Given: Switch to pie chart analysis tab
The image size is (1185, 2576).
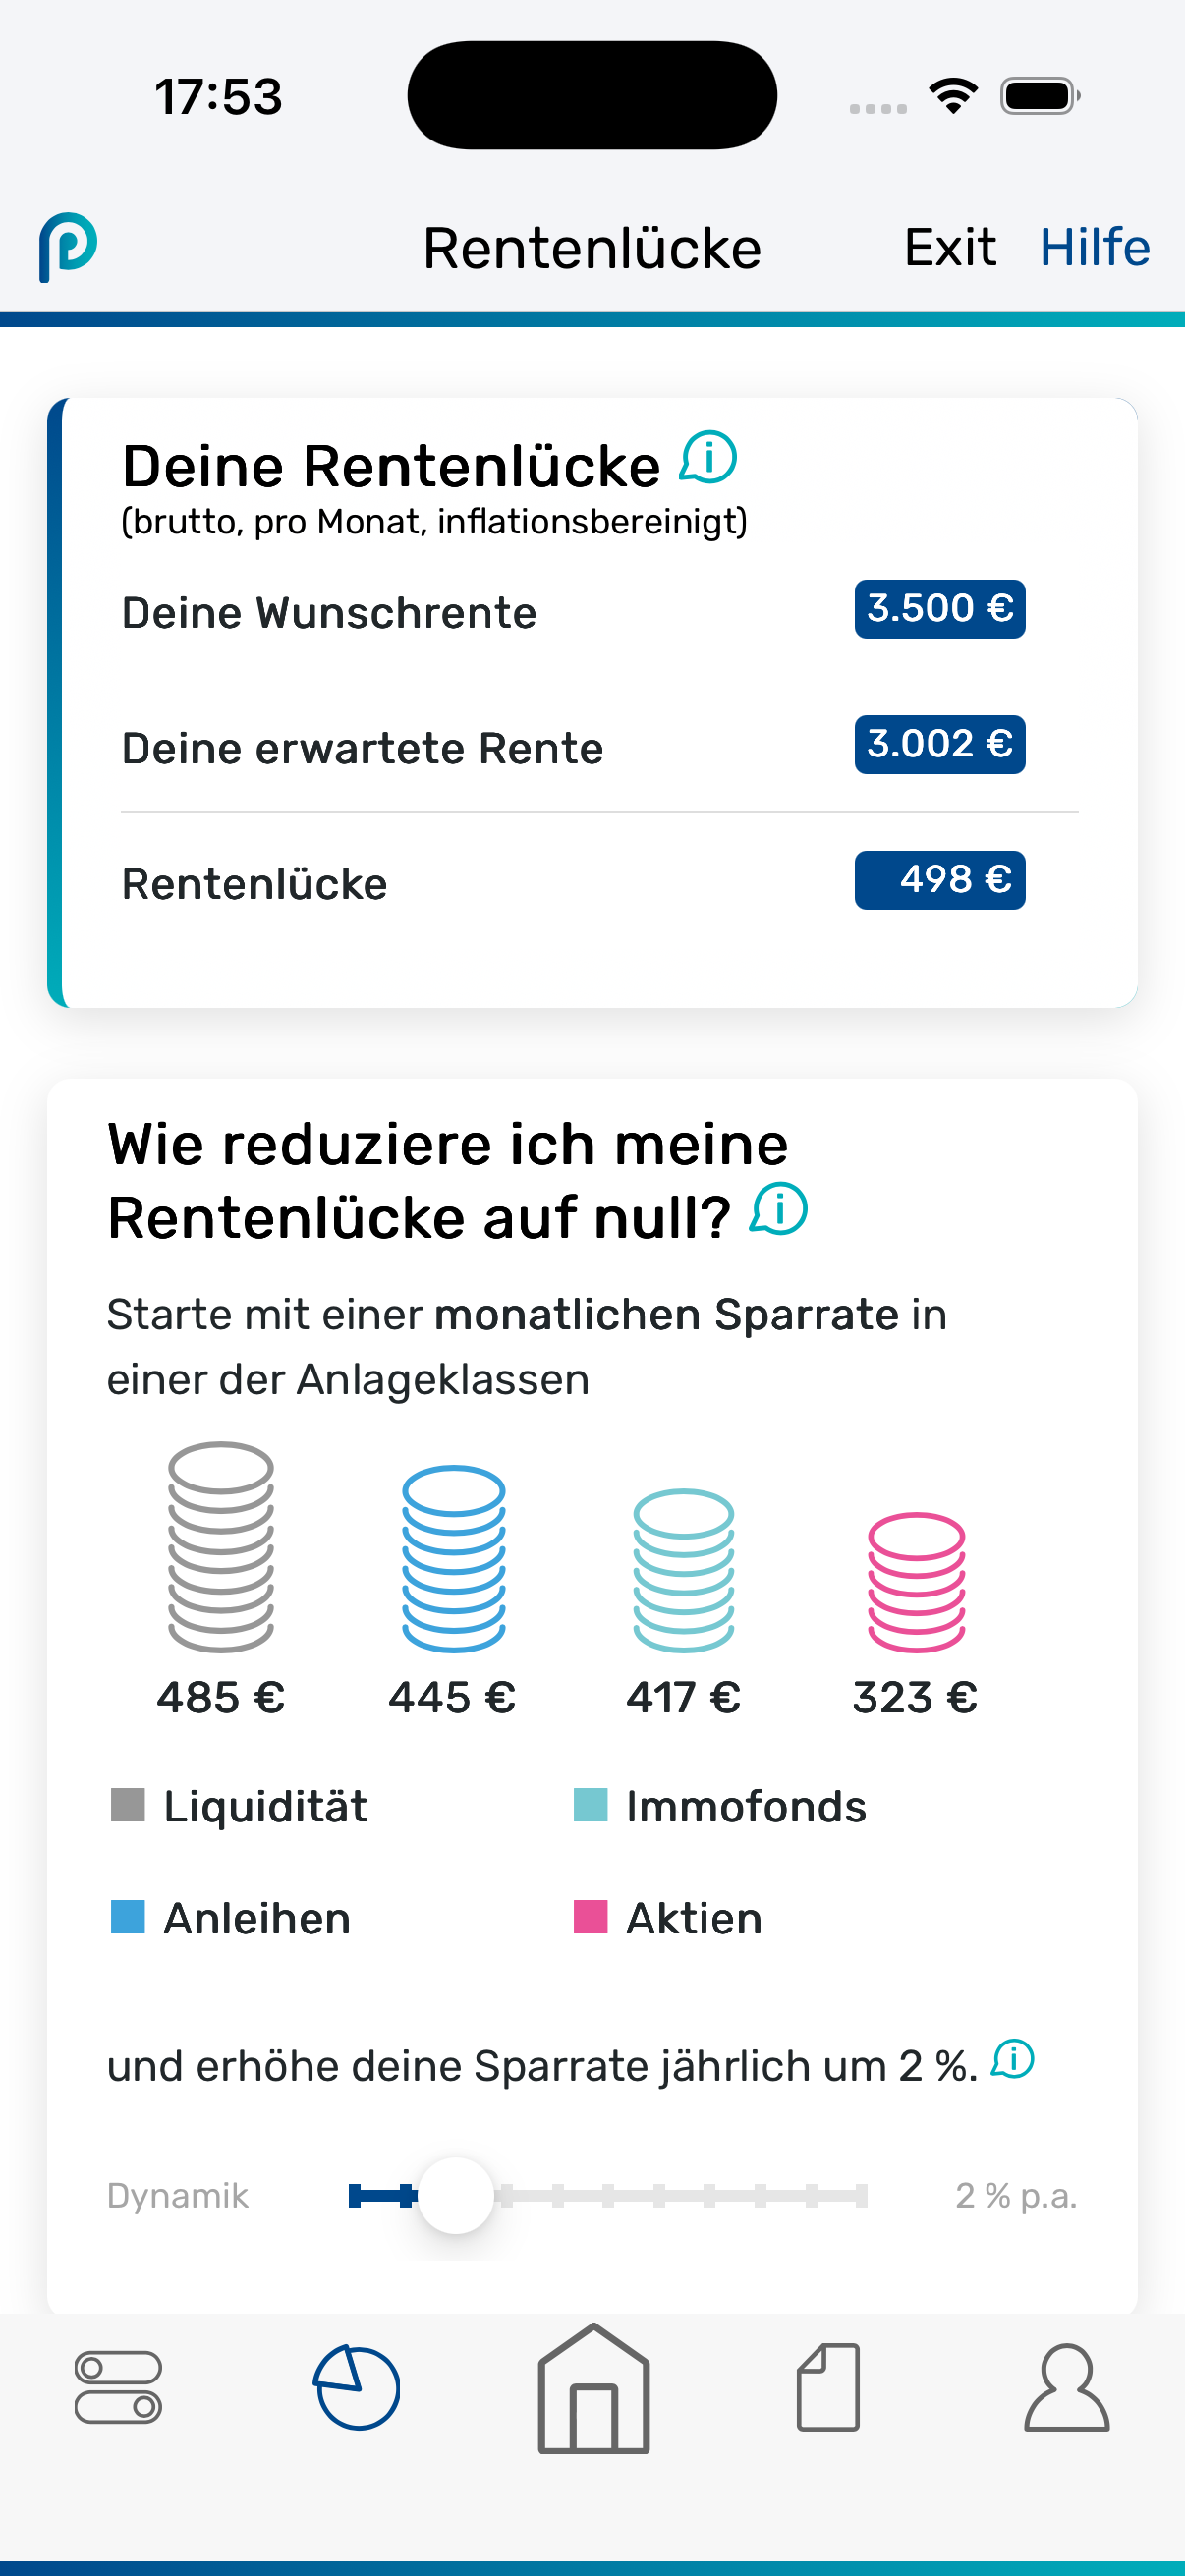Looking at the screenshot, I should [x=357, y=2387].
